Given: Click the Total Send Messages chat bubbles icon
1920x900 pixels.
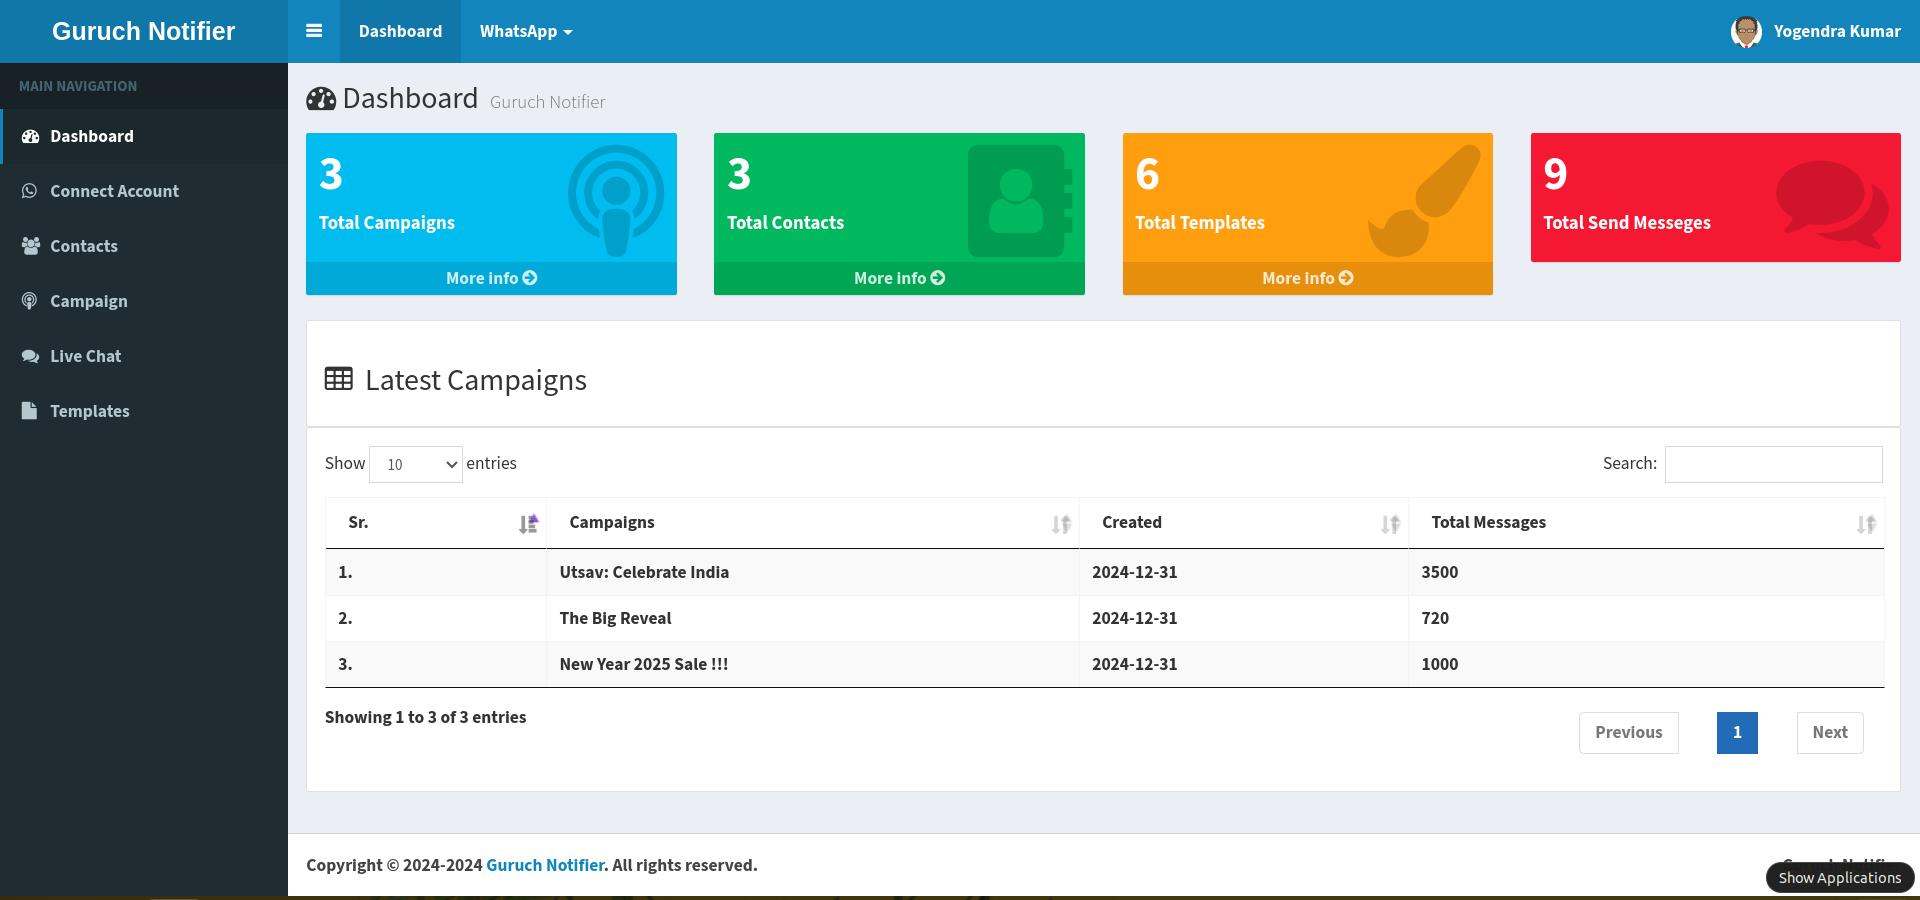Looking at the screenshot, I should (1830, 202).
